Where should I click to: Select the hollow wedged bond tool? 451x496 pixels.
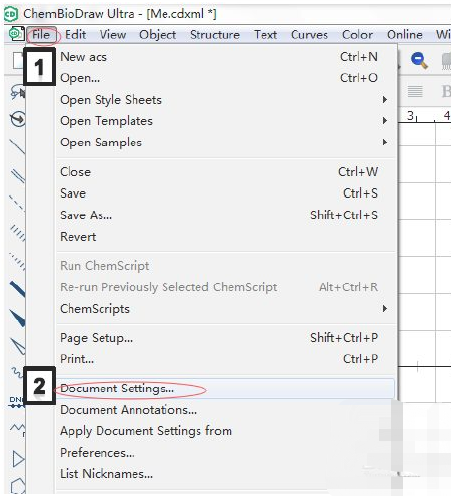point(18,347)
